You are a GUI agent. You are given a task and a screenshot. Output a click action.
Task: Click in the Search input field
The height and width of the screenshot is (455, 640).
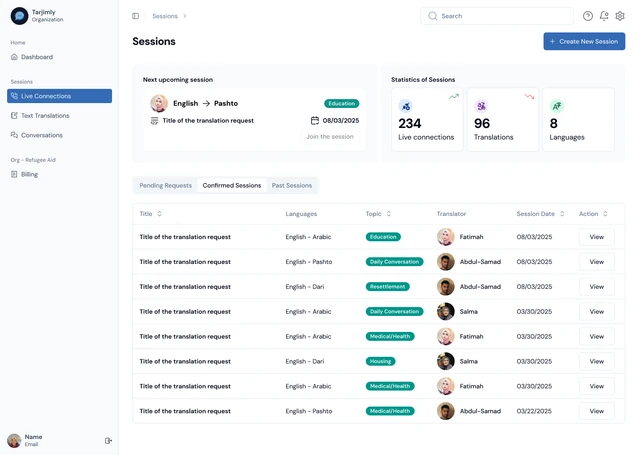pyautogui.click(x=497, y=16)
